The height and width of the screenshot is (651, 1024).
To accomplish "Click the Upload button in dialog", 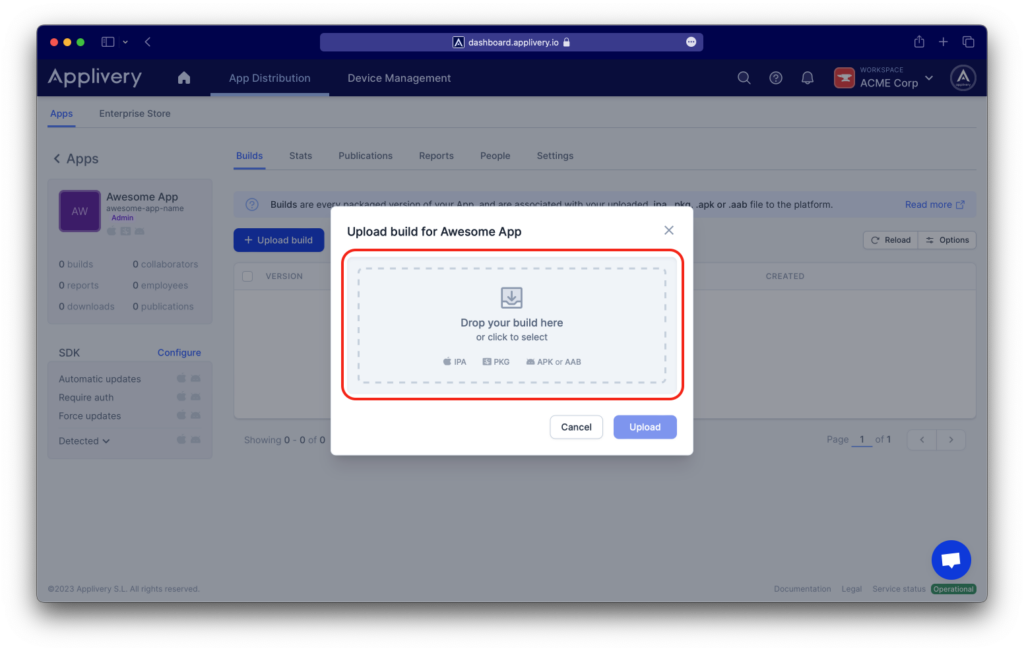I will tap(645, 427).
